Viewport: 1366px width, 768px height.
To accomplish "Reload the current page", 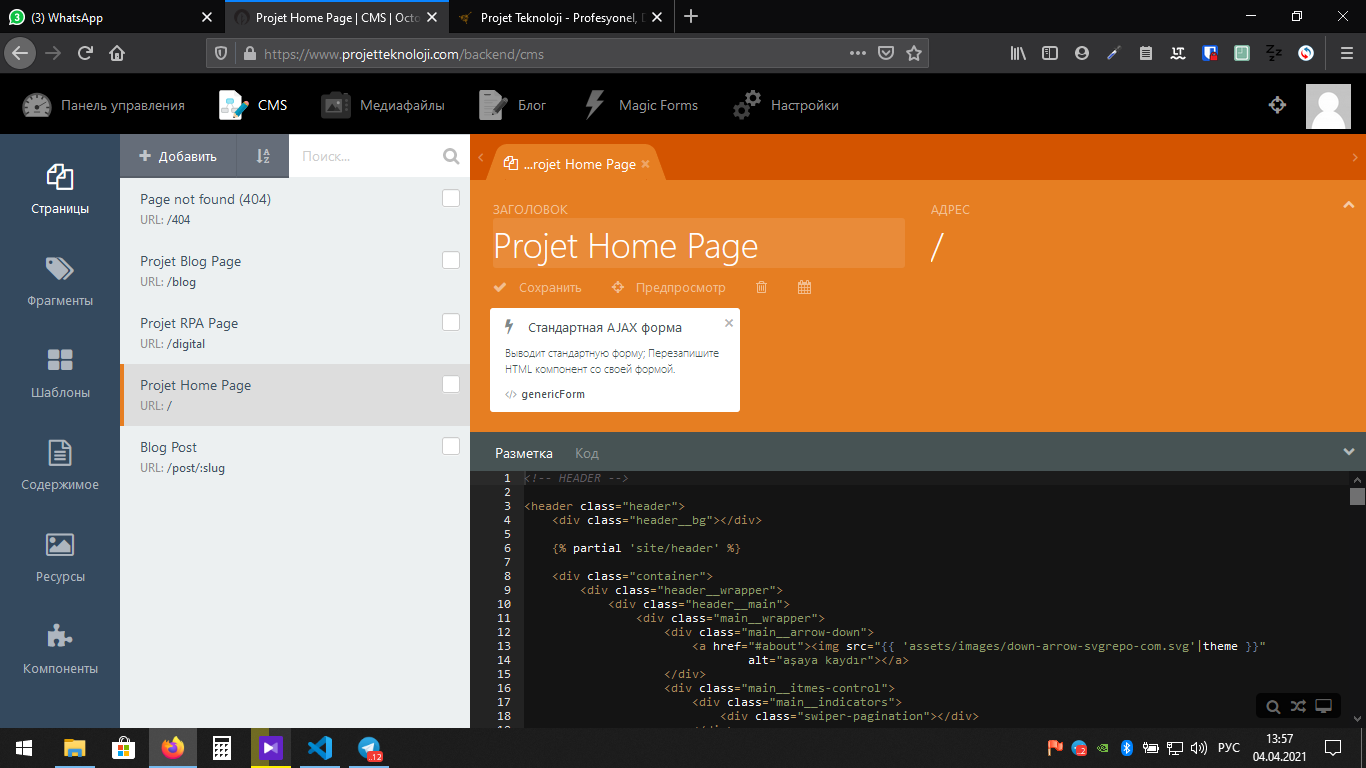I will point(85,54).
